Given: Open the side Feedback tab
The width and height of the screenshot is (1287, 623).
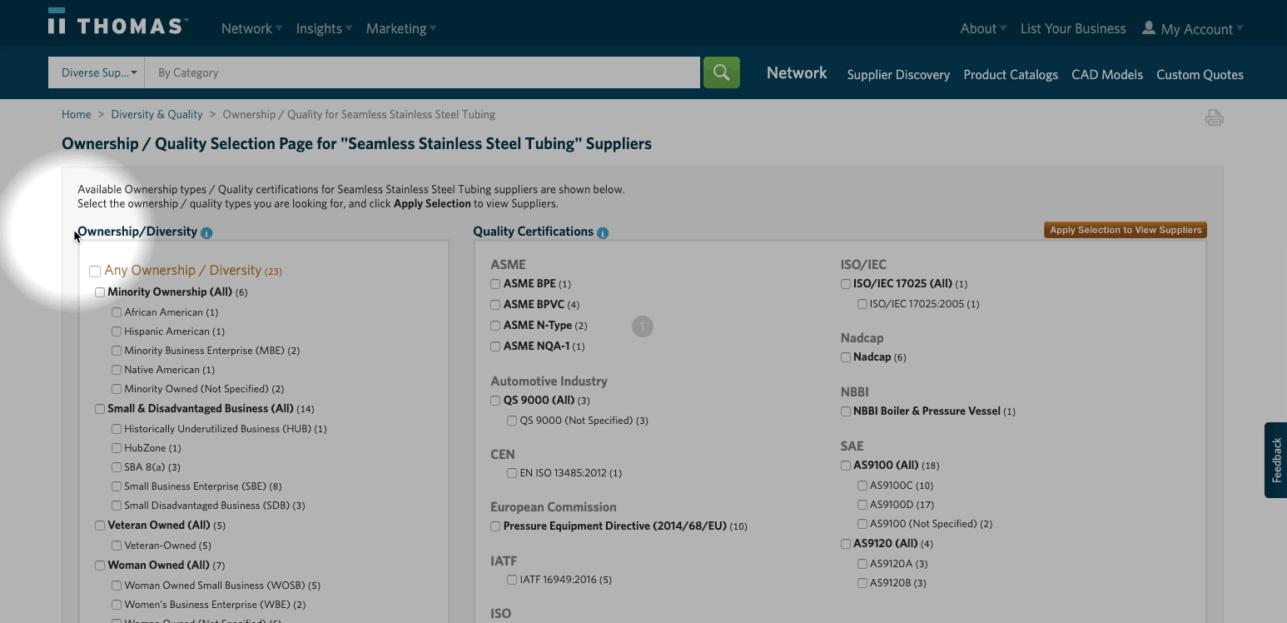Looking at the screenshot, I should (x=1275, y=460).
